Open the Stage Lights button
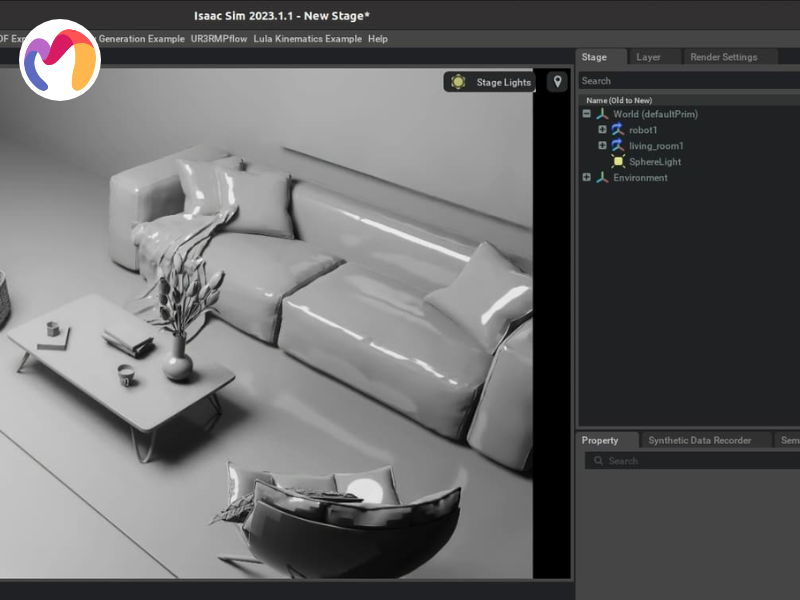Image resolution: width=800 pixels, height=600 pixels. pos(503,82)
